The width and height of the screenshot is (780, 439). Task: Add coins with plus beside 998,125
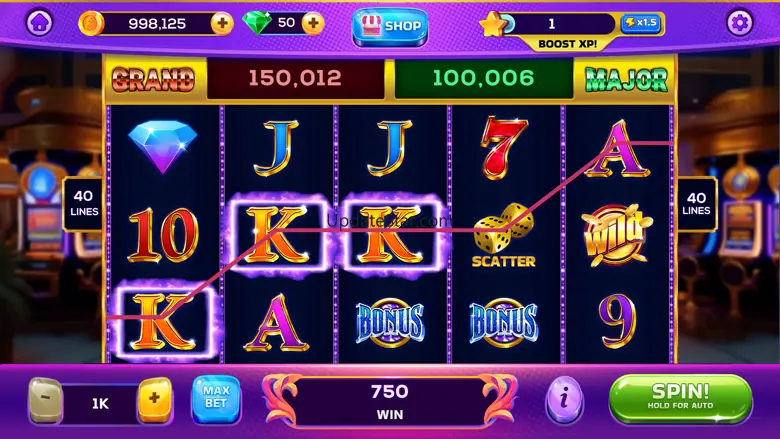[x=222, y=23]
